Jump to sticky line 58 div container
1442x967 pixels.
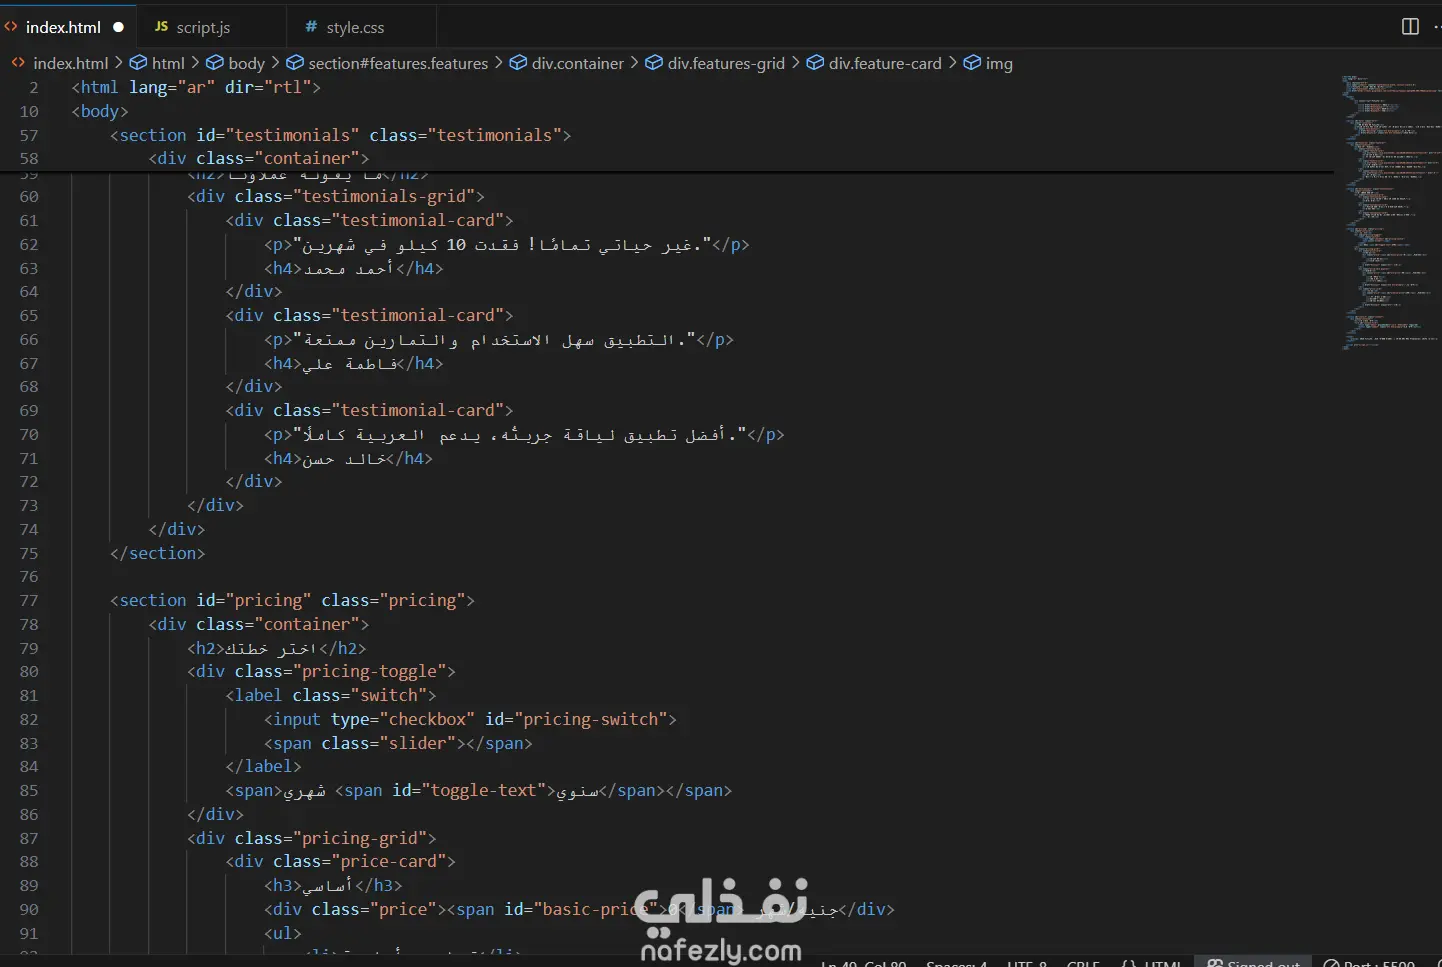(x=259, y=158)
